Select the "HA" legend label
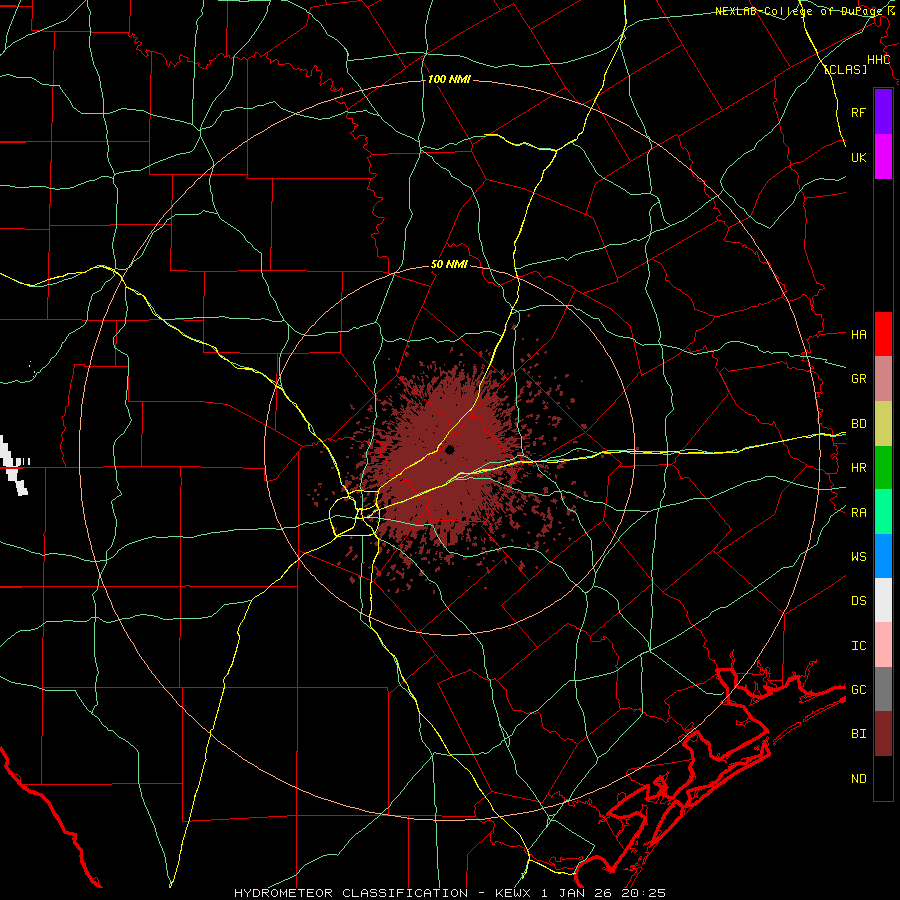This screenshot has height=900, width=900. tap(858, 334)
